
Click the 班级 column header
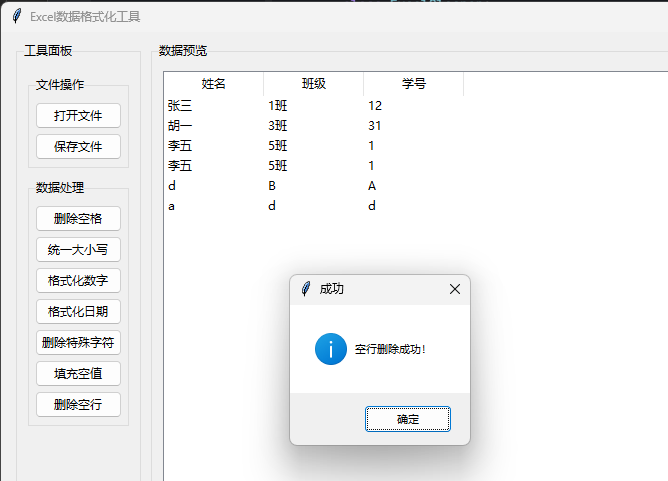click(314, 84)
